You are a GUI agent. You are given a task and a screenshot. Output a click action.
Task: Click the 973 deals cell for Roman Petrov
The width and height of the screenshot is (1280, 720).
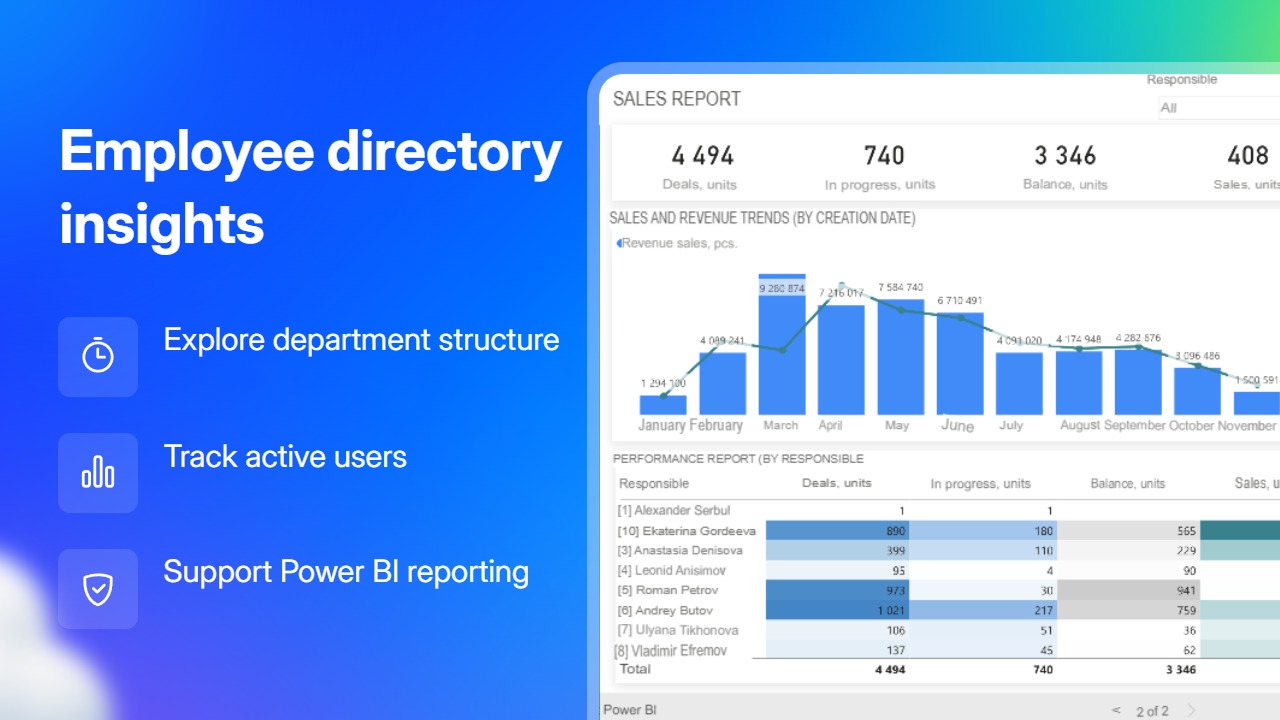838,591
